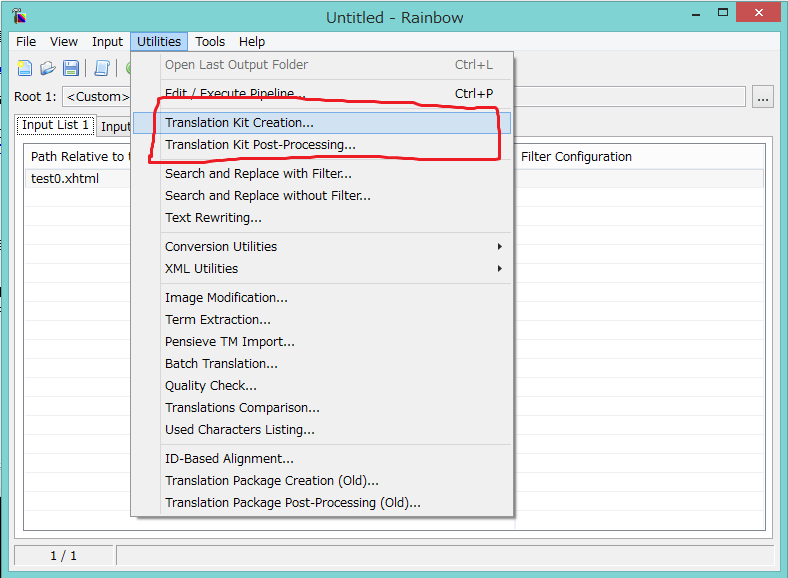
Task: Choose Pensieve TM Import entry
Action: pos(322,342)
